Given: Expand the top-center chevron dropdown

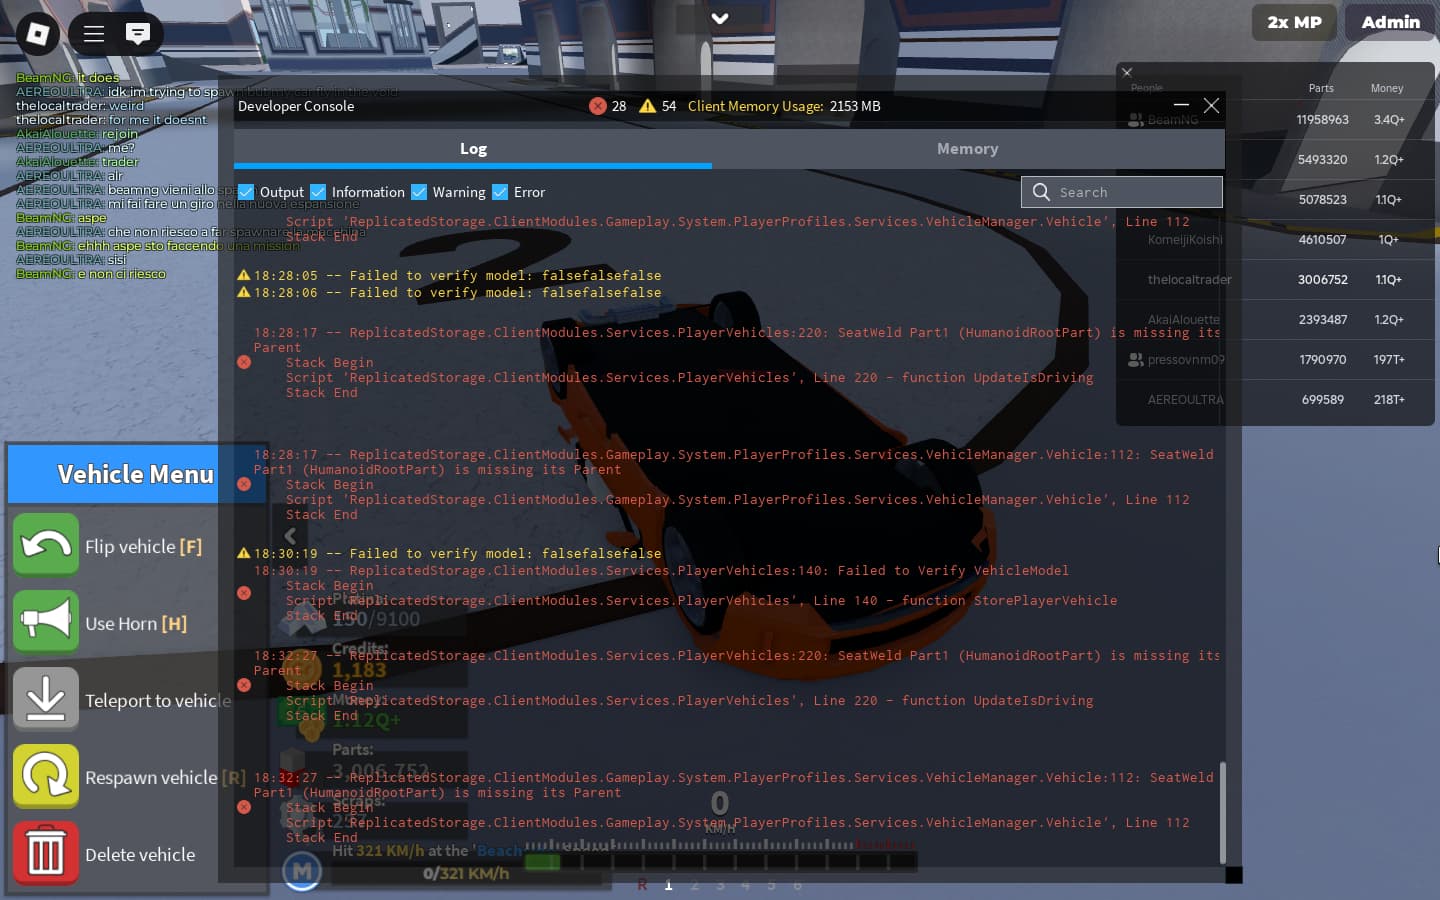Looking at the screenshot, I should (719, 19).
